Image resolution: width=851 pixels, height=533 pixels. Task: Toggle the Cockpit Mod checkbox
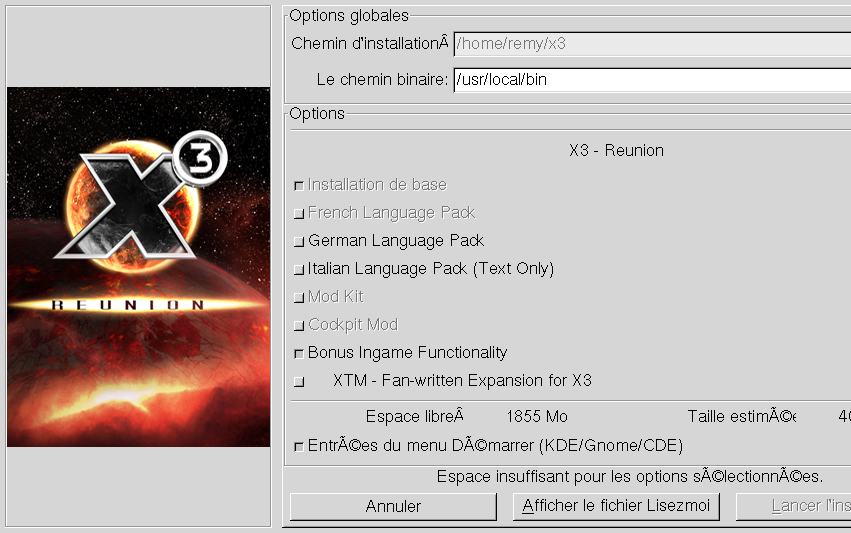tap(299, 326)
